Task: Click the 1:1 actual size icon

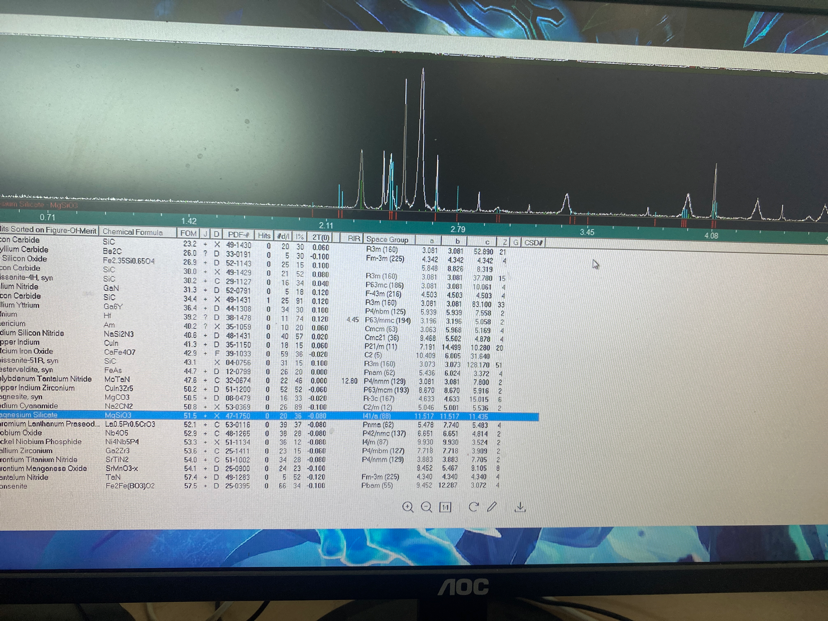Action: 447,507
